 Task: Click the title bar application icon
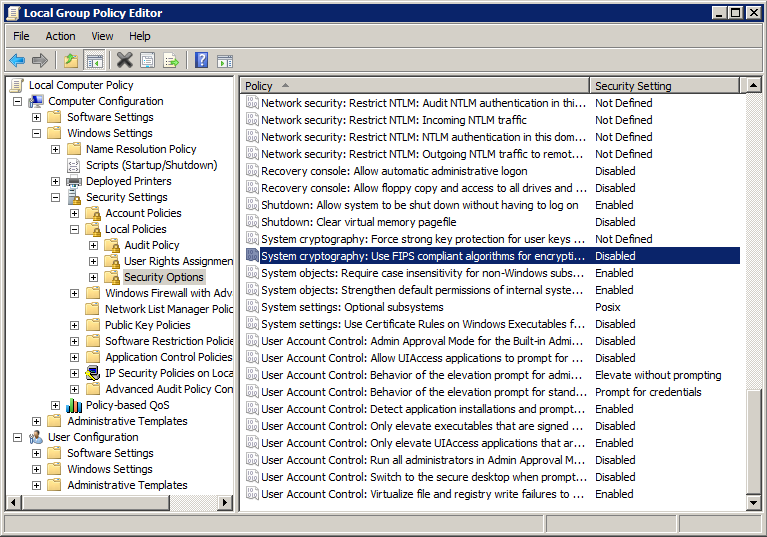coord(13,13)
